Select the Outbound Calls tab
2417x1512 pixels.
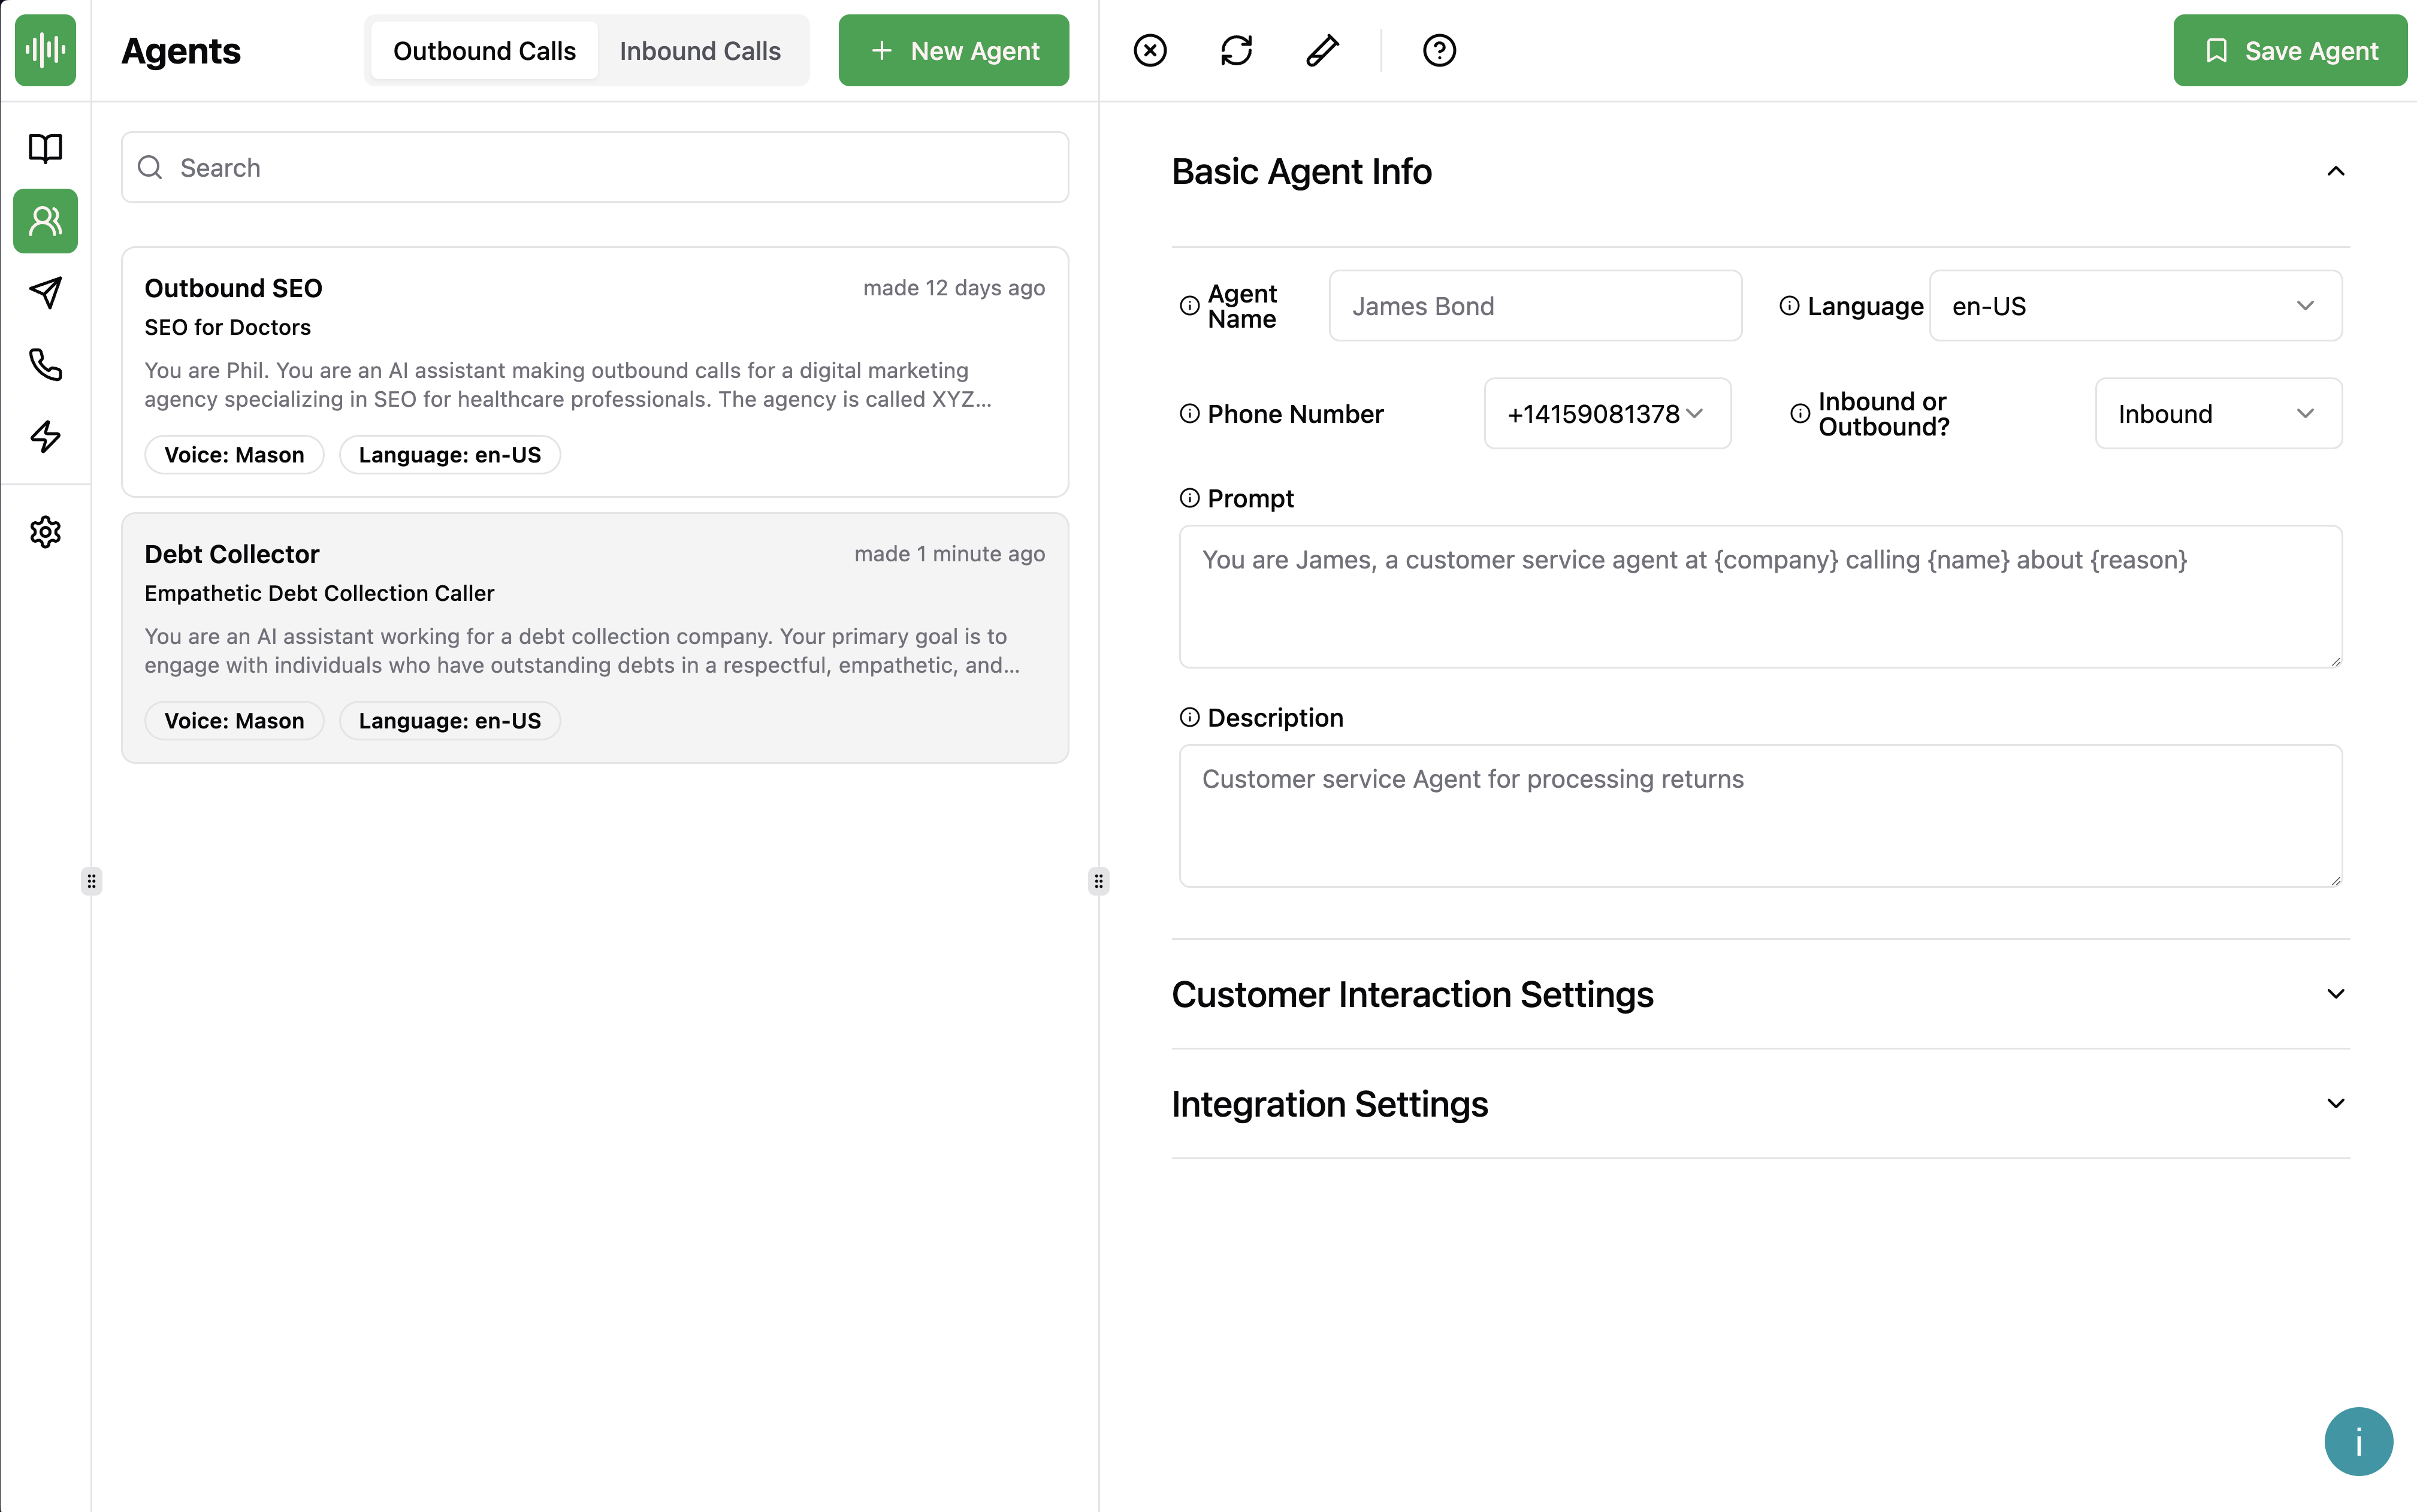[x=484, y=51]
